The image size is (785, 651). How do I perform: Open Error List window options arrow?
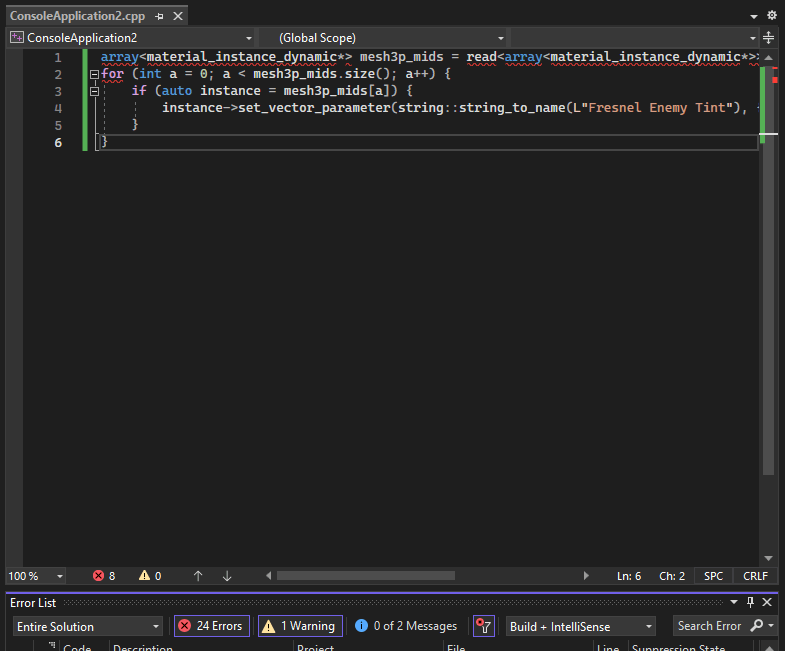[x=734, y=602]
